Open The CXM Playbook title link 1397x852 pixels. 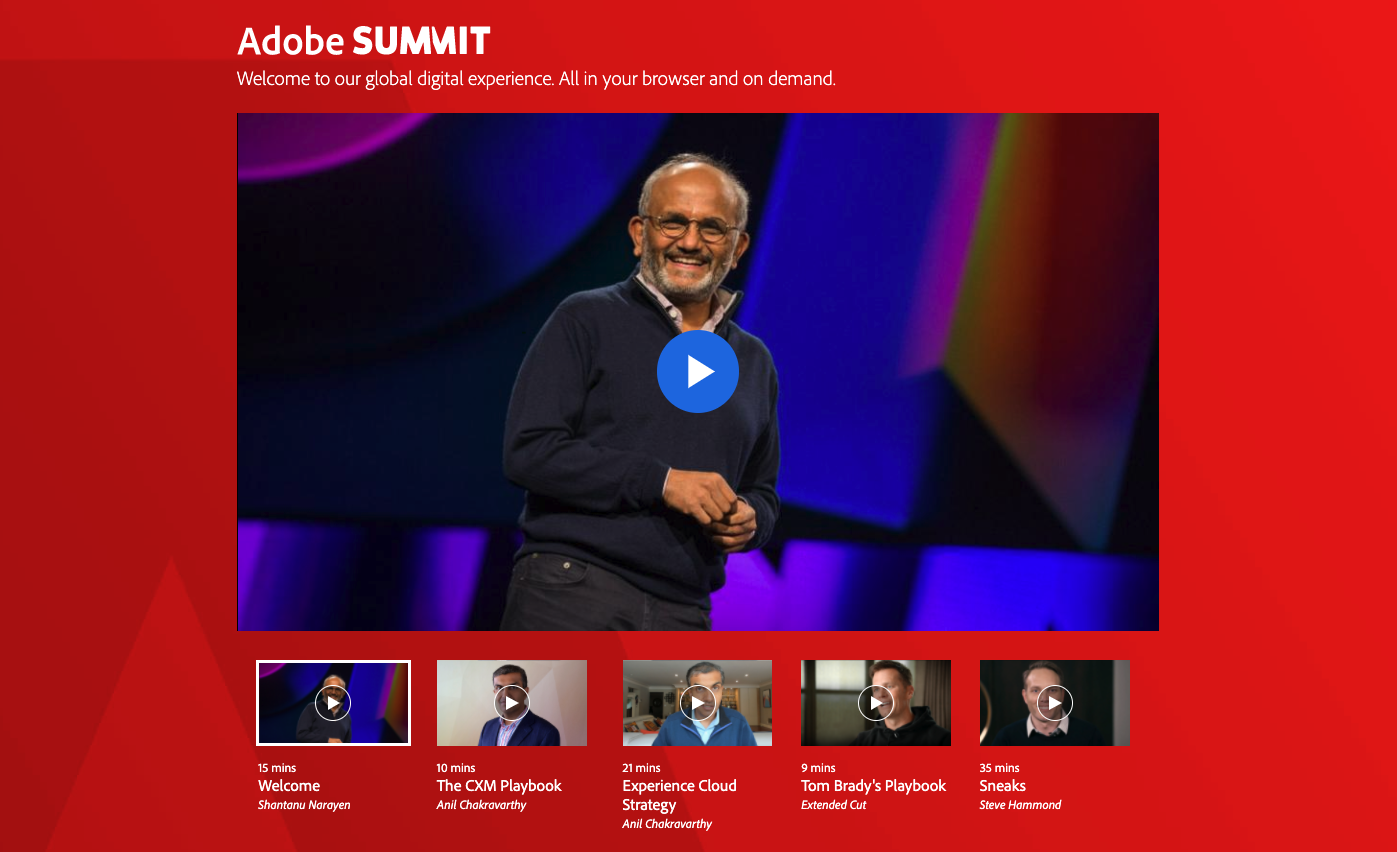coord(499,786)
